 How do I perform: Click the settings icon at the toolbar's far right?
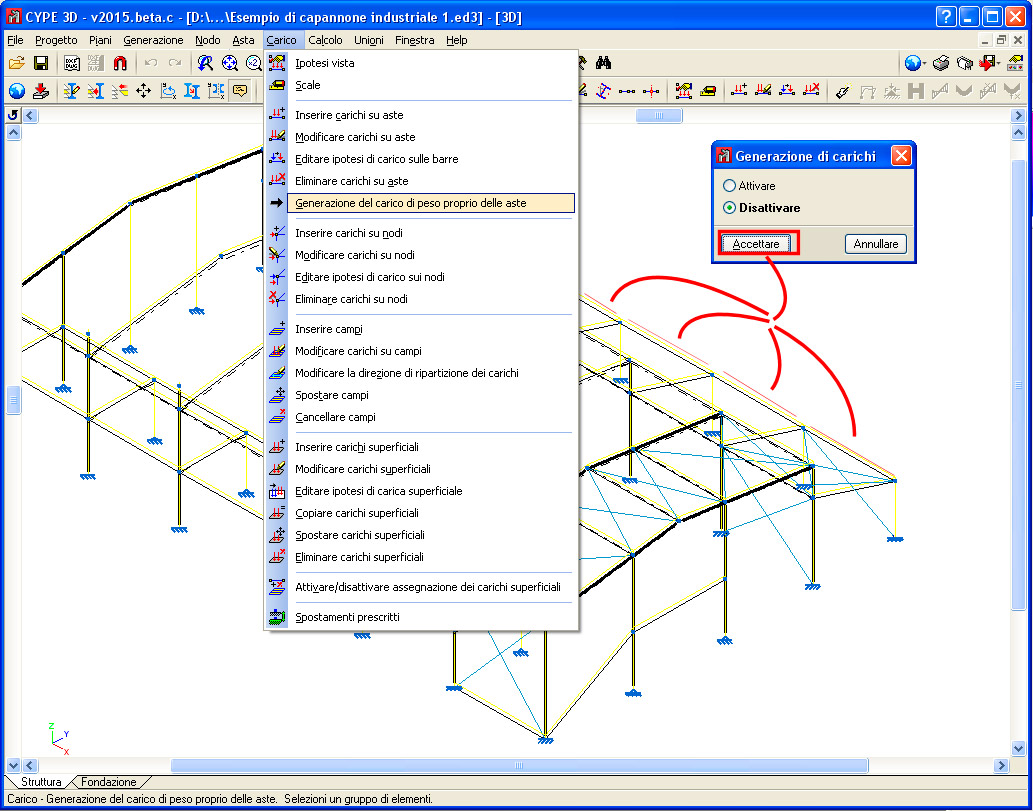1015,63
